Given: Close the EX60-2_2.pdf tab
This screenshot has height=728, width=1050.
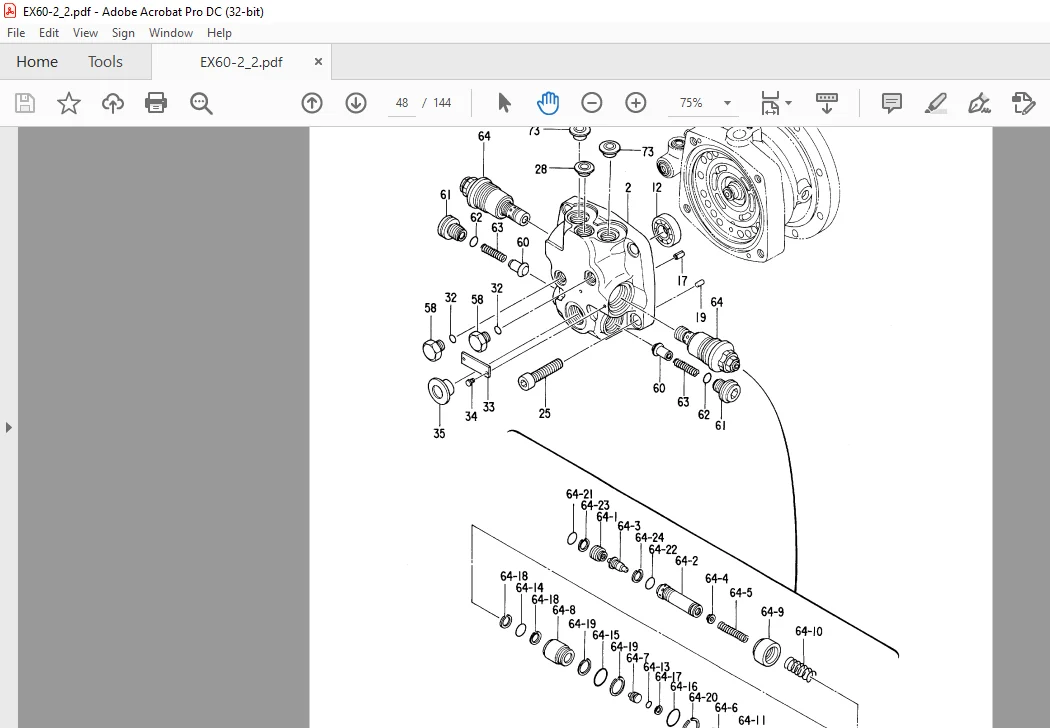Looking at the screenshot, I should click(318, 62).
